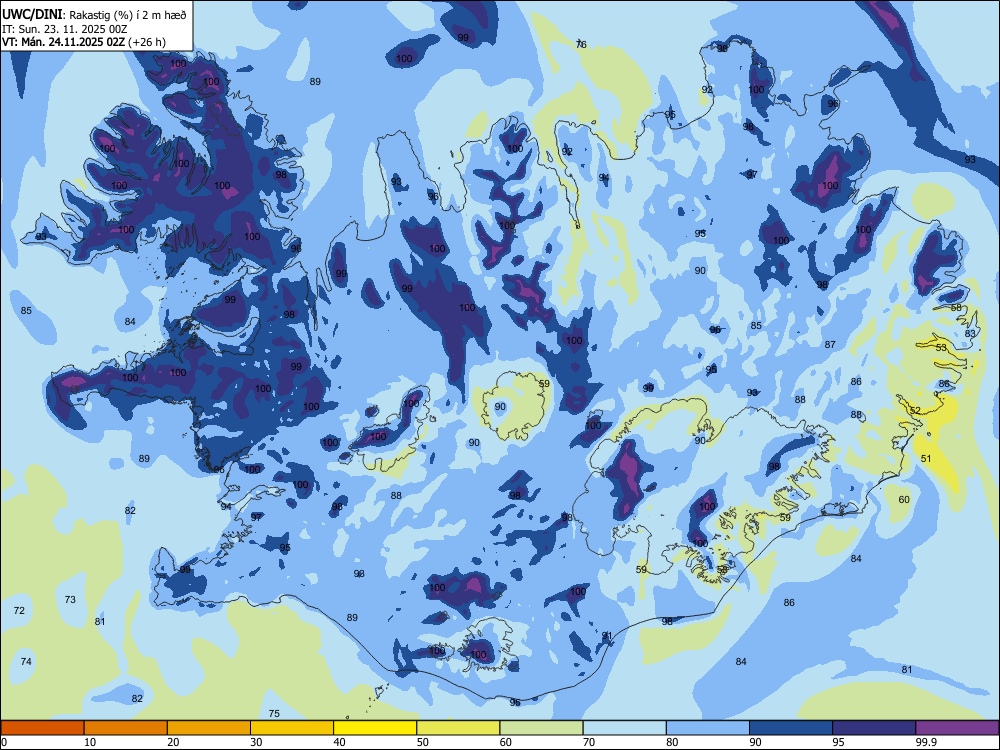
Task: Click the IT: Sun. 23. 11. 2025 00Z line
Action: tap(64, 29)
